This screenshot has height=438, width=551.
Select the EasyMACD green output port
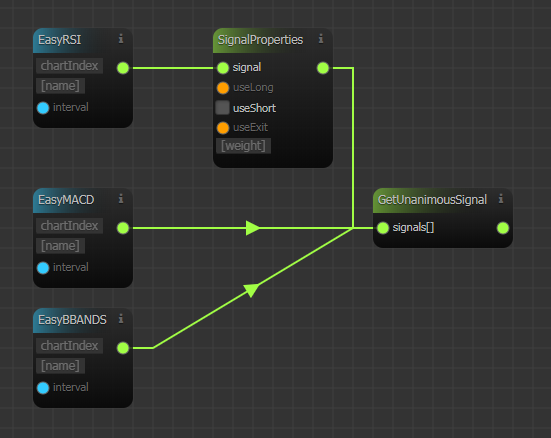123,228
